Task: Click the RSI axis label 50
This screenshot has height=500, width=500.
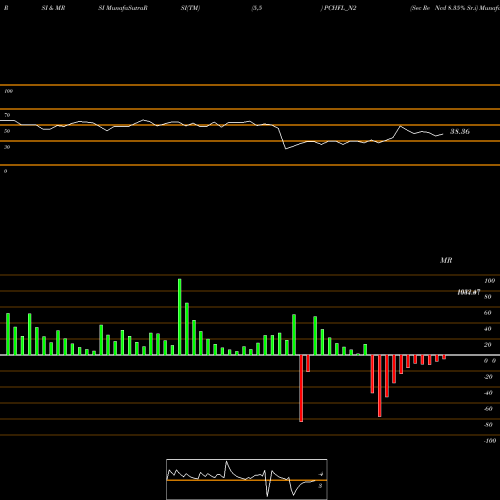Action: coord(7,131)
